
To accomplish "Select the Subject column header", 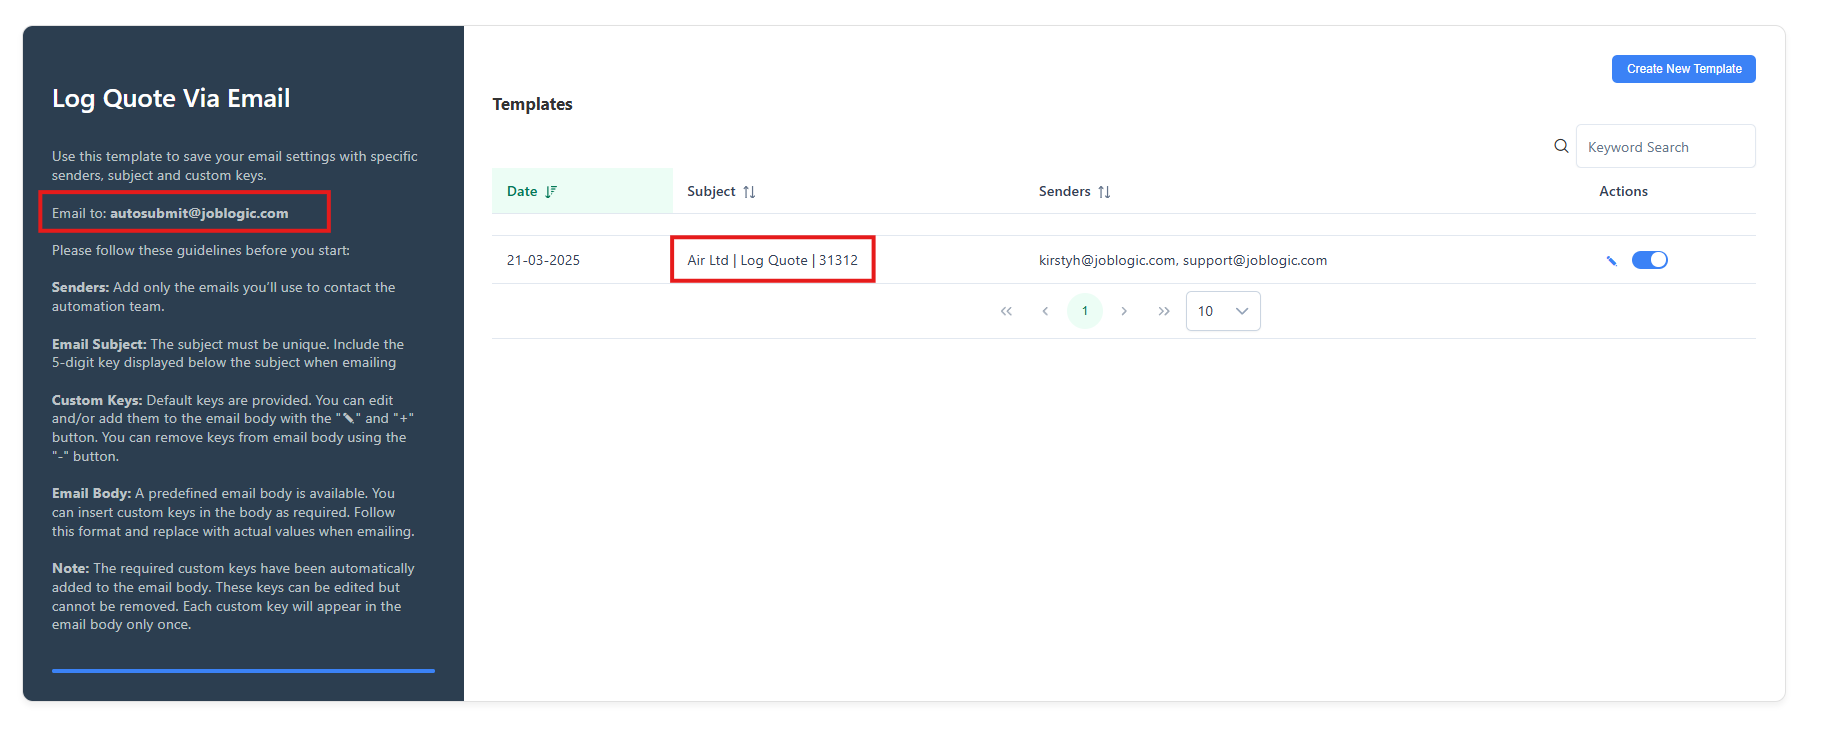I will tap(711, 191).
